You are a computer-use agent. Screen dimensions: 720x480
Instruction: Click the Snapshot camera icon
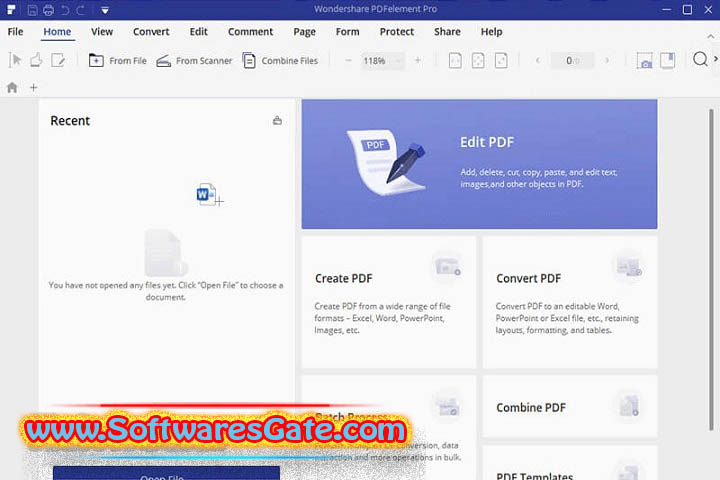(x=644, y=61)
